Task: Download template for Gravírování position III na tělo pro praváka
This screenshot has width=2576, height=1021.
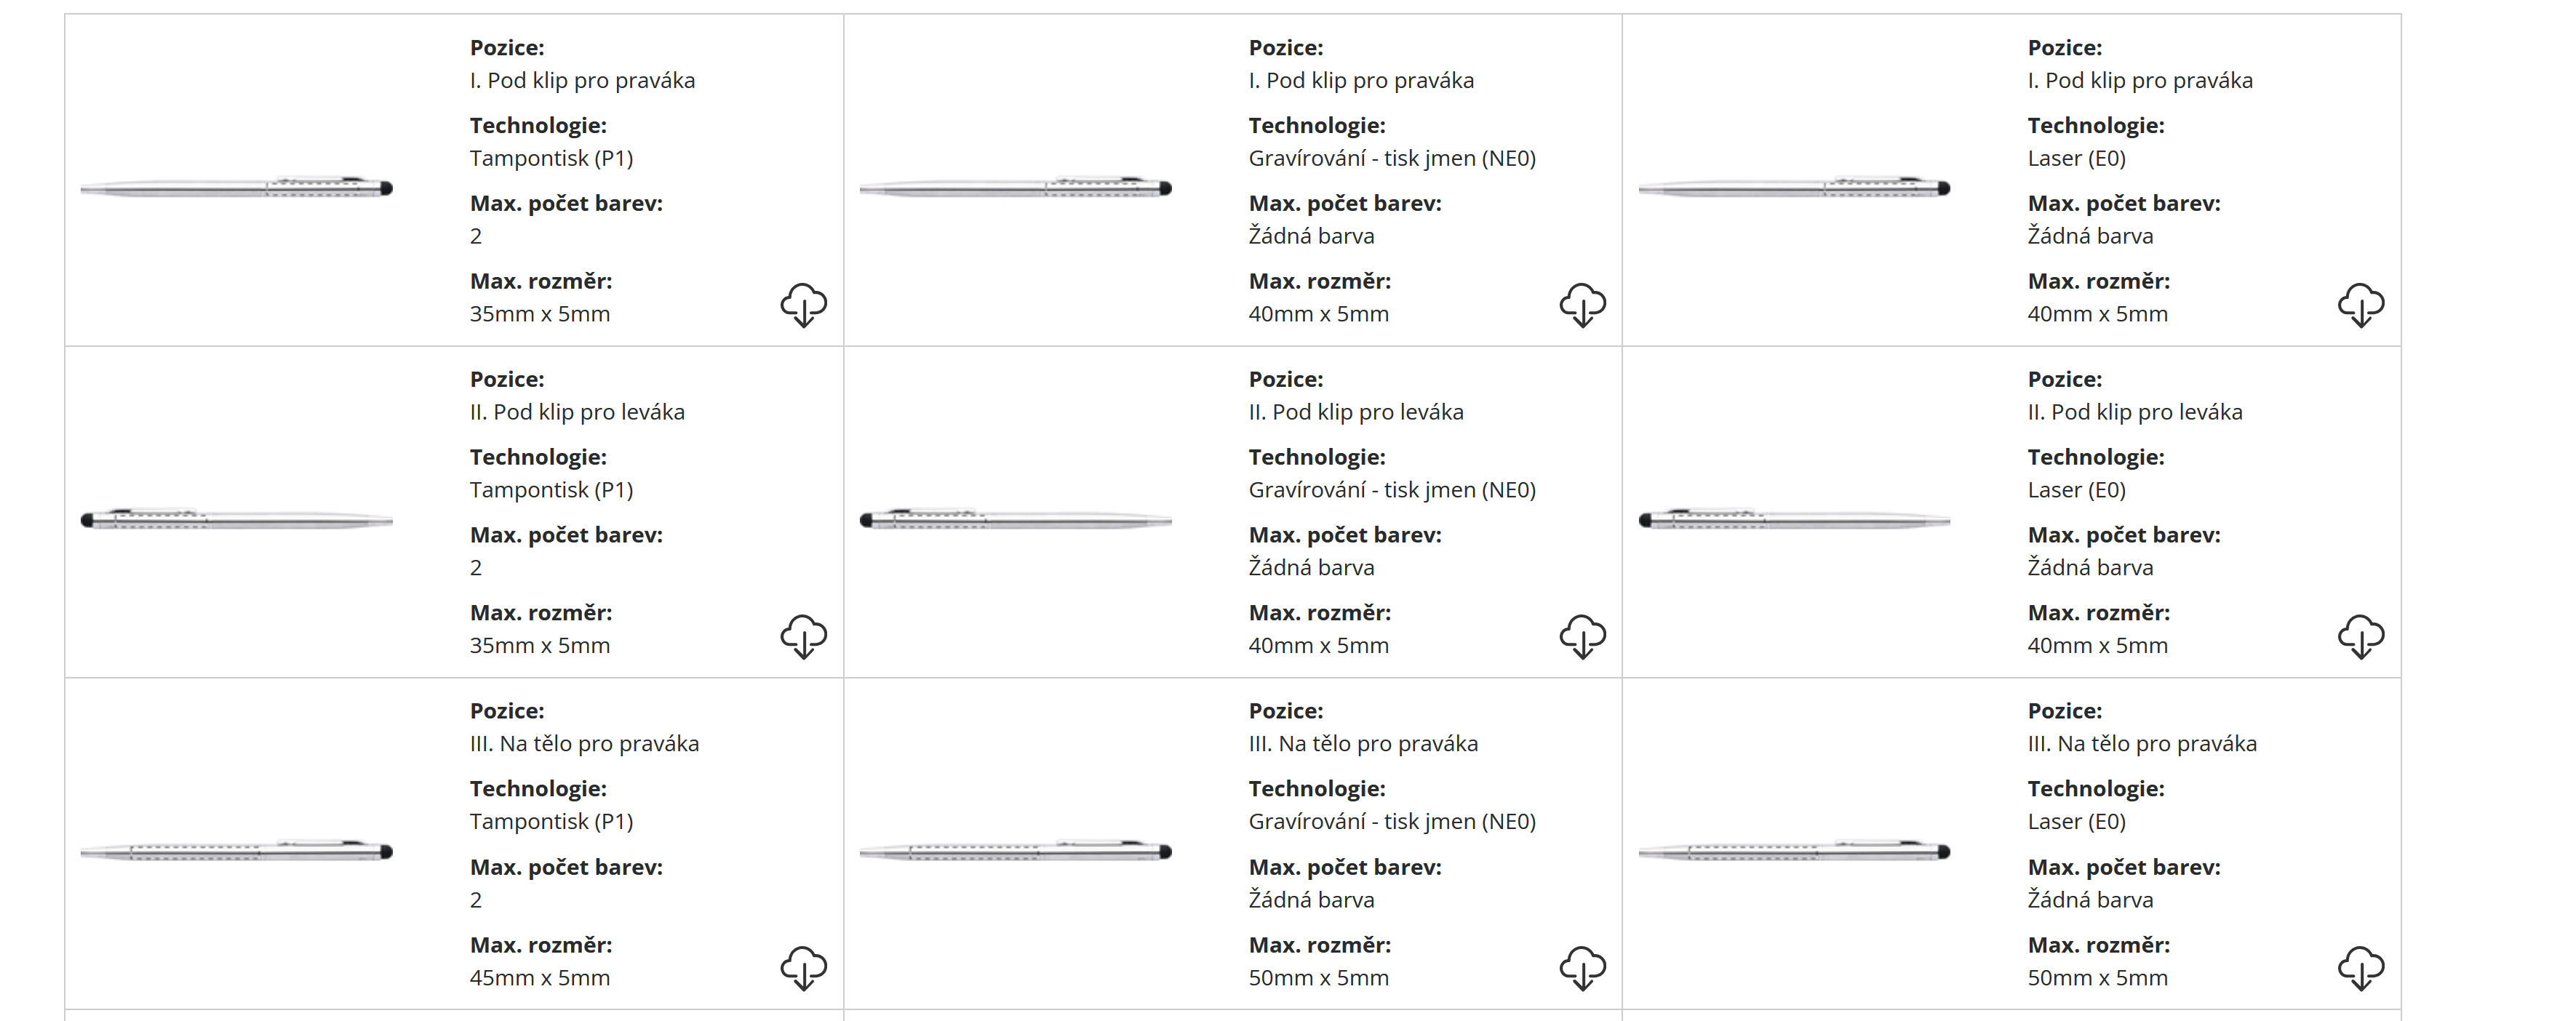Action: pyautogui.click(x=1582, y=967)
